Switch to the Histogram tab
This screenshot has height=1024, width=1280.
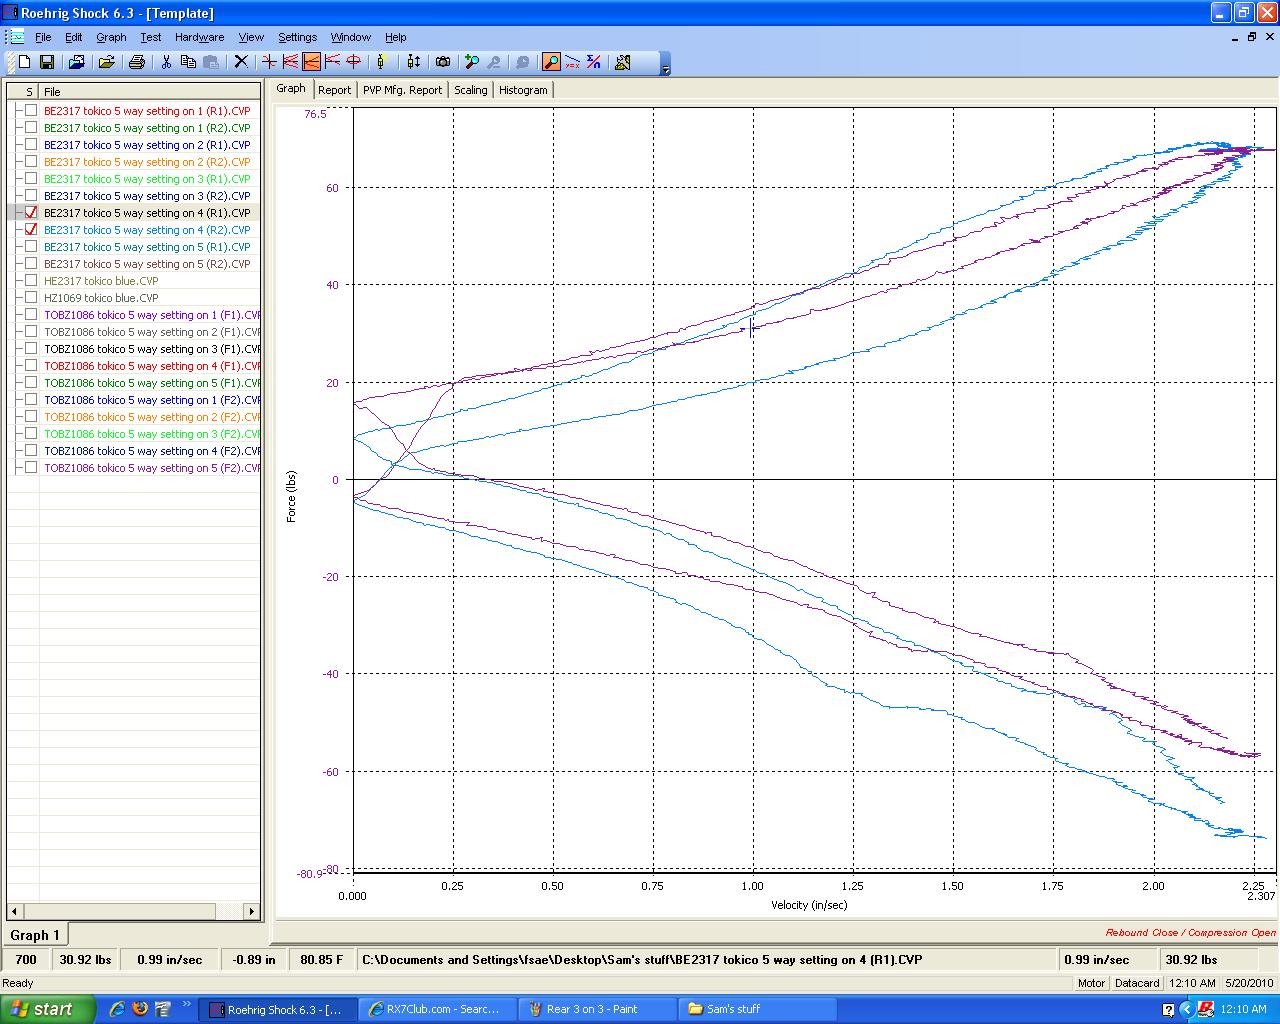pyautogui.click(x=523, y=90)
